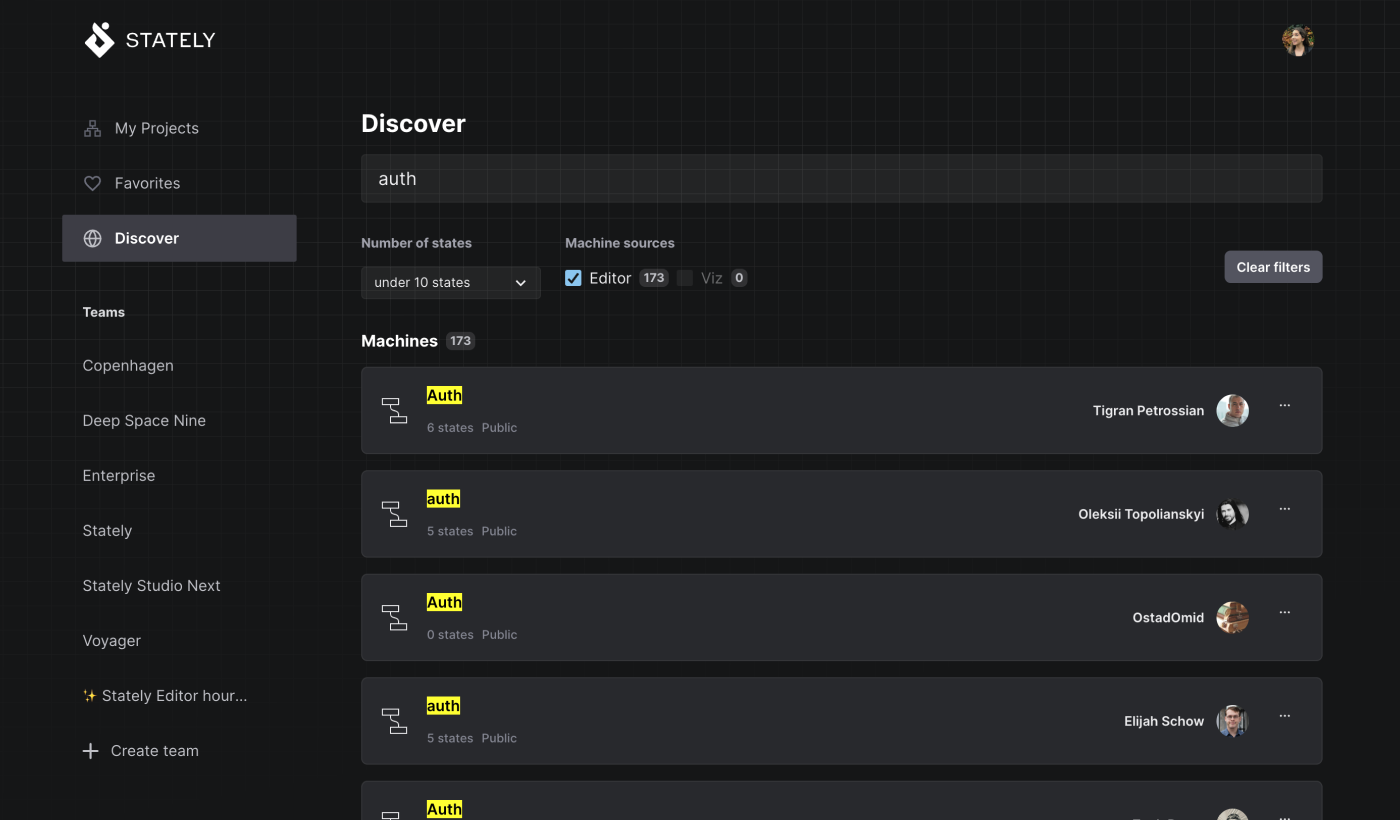Uncheck the Editor machine source checkbox
Viewport: 1400px width, 820px height.
coord(573,278)
